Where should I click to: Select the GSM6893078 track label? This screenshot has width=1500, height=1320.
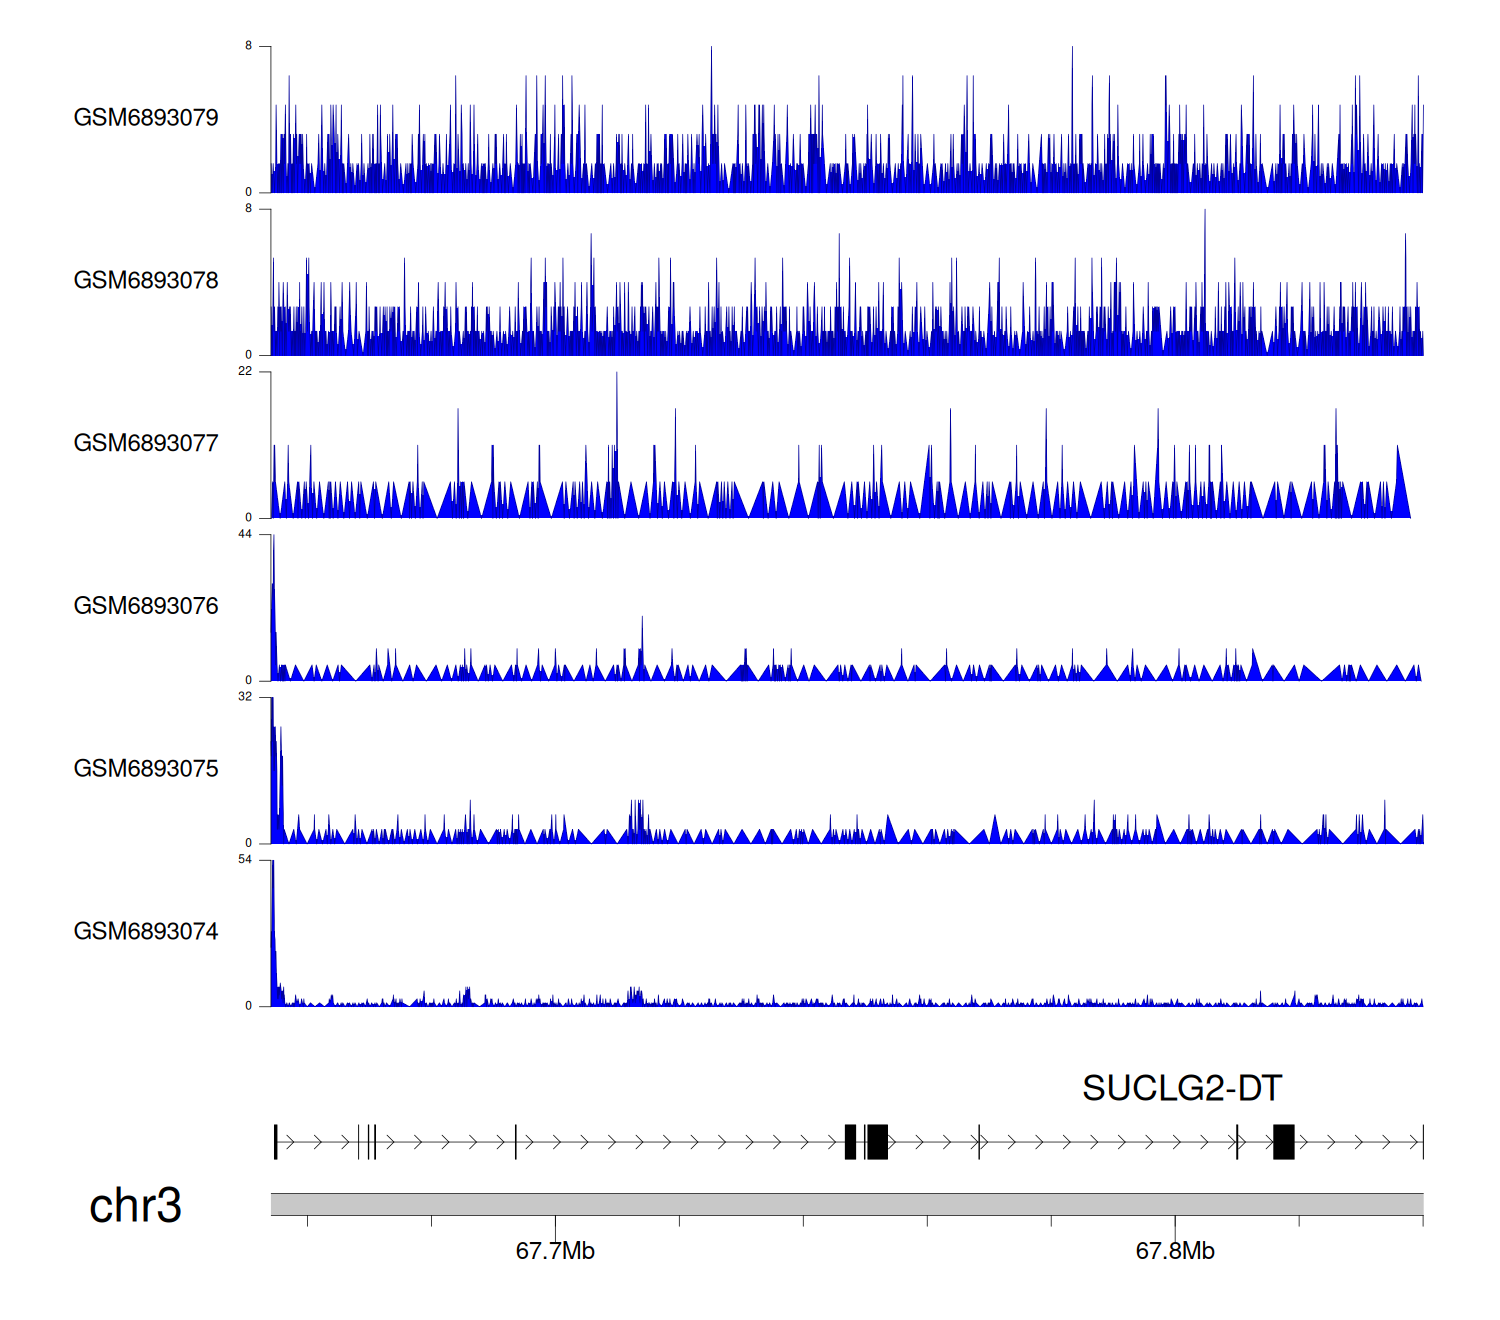pyautogui.click(x=146, y=281)
